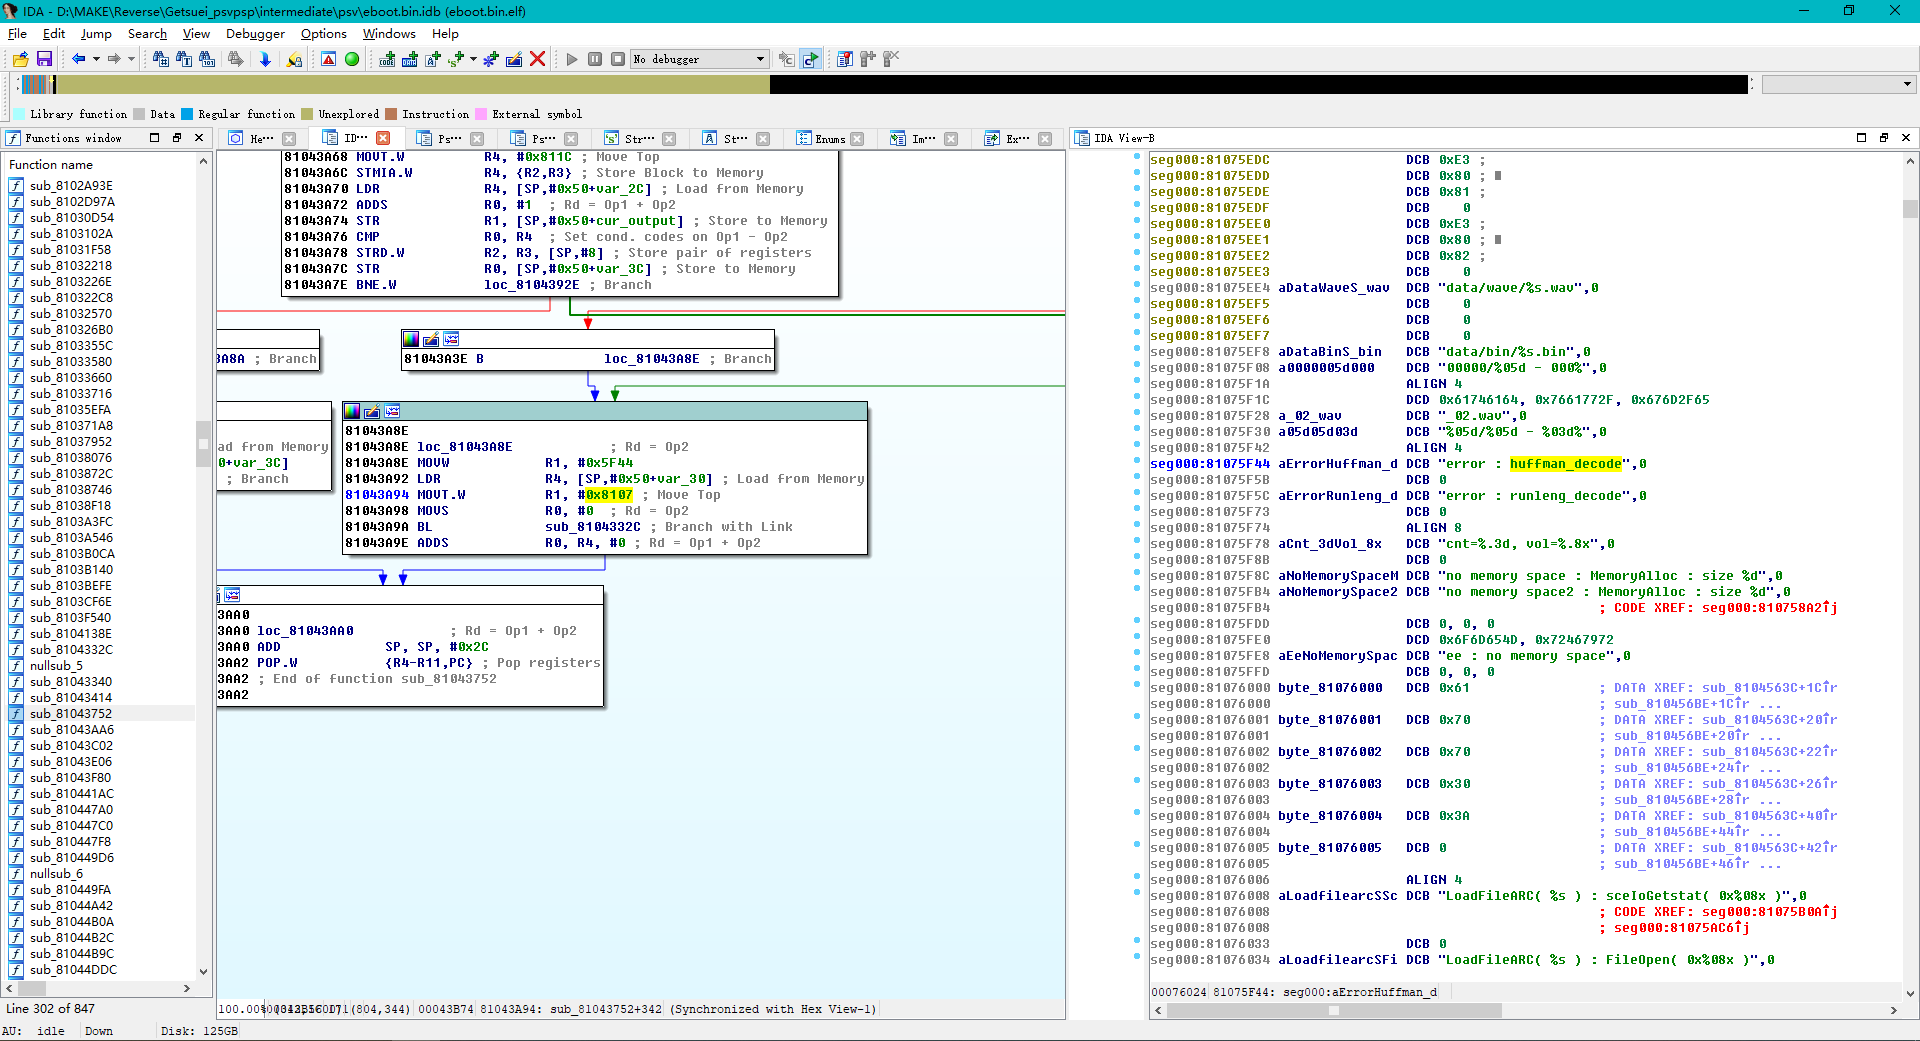Click the IDA View-B horizontal scrollbar thumb
Screen dimensions: 1920x1041
pos(1333,1010)
